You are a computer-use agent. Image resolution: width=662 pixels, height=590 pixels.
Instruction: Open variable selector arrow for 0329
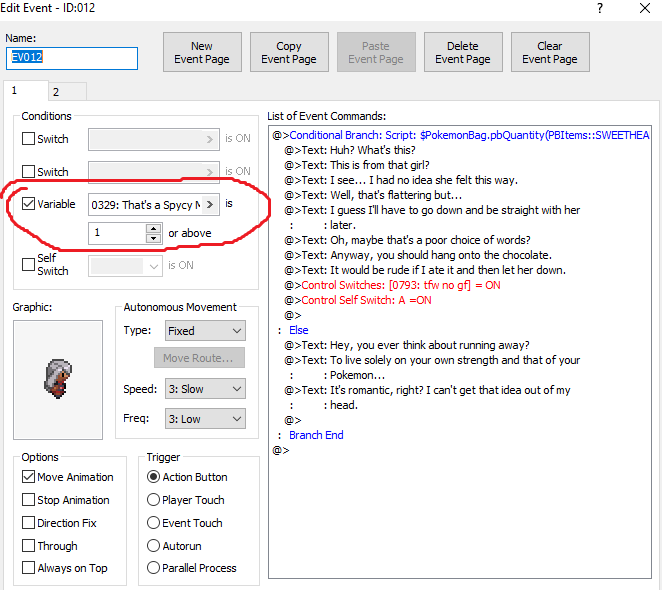tap(211, 205)
